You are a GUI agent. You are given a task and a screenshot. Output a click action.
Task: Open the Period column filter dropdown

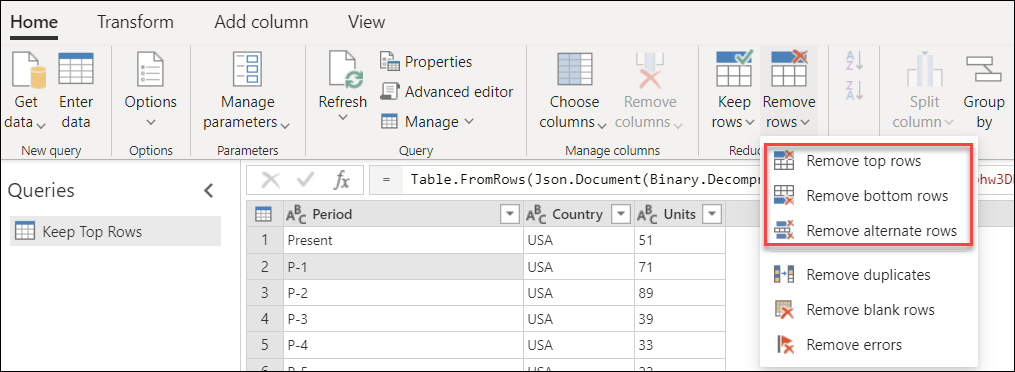(511, 214)
